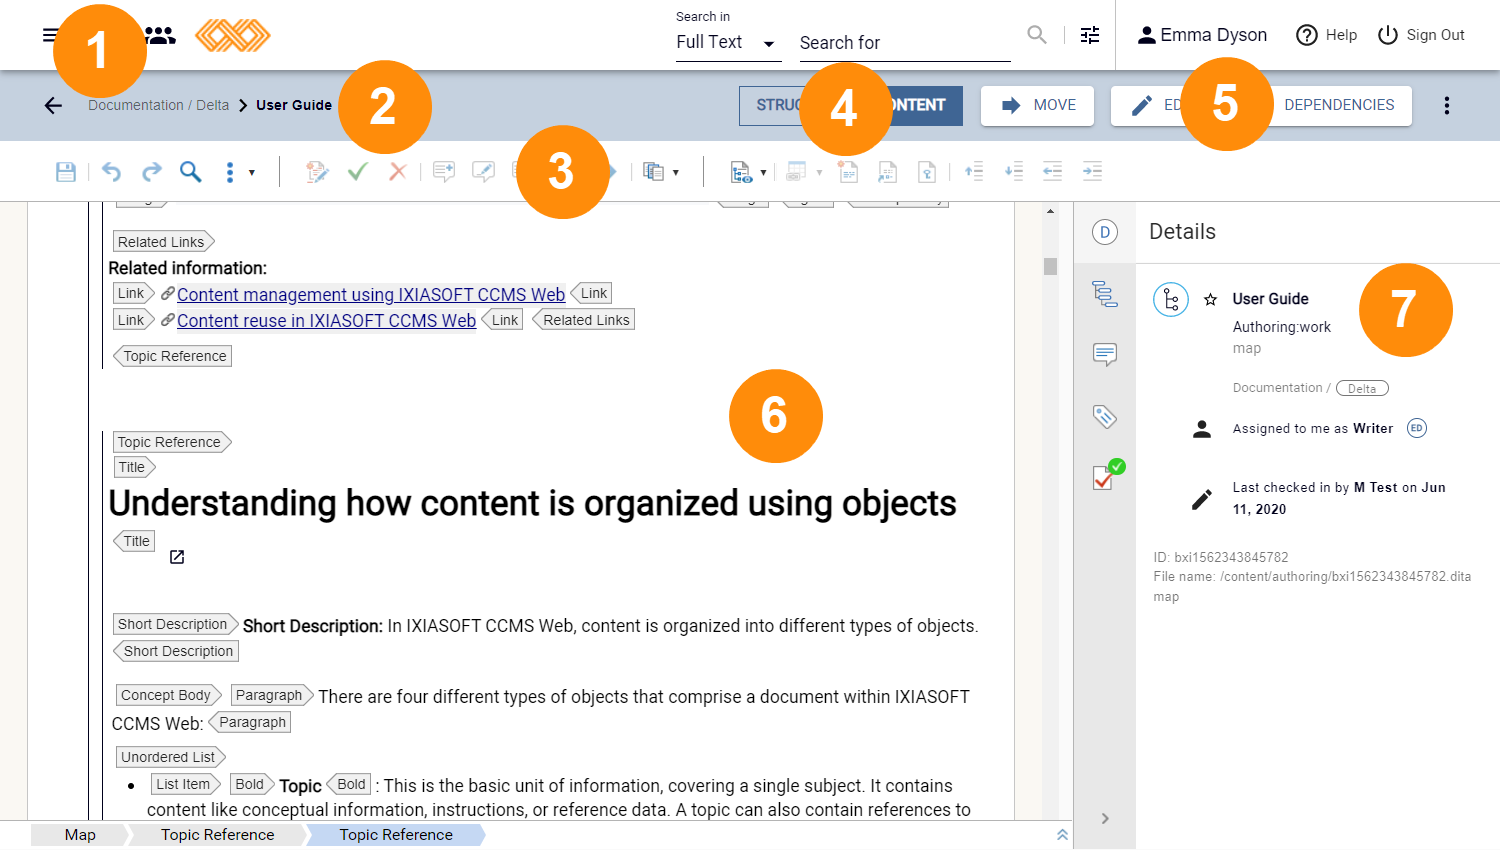
Task: Move the topic down with the down-arrow list icon
Action: click(1014, 172)
